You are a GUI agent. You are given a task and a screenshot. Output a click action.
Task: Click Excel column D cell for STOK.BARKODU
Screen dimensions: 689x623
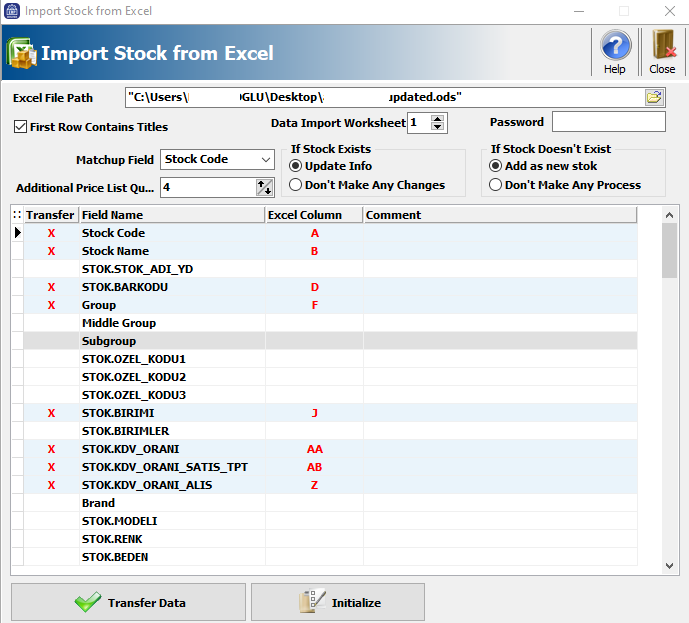pyautogui.click(x=314, y=287)
